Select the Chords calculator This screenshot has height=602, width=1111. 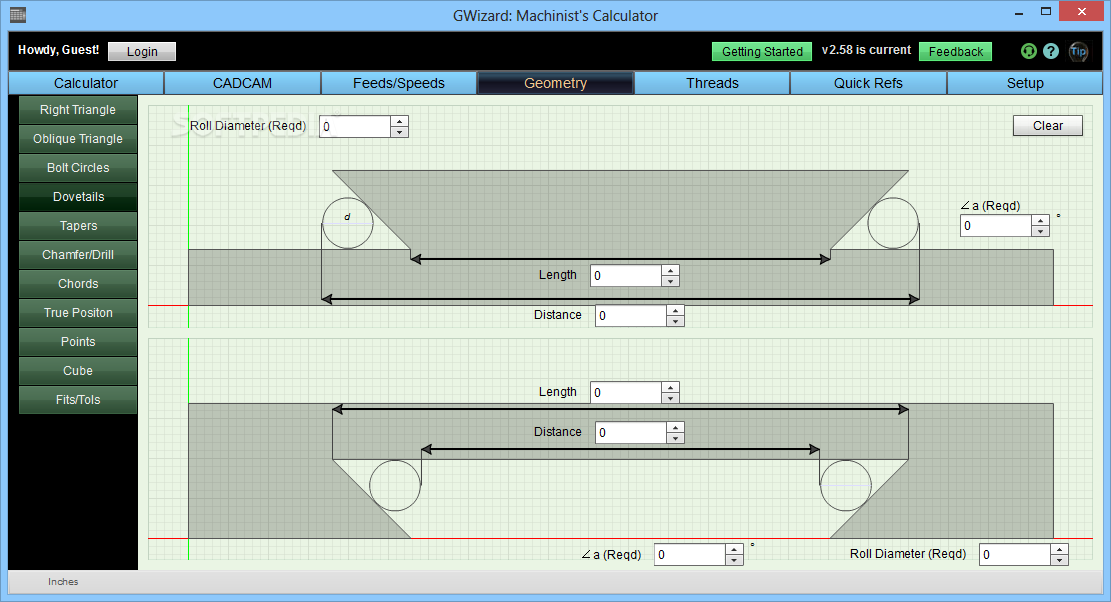[78, 284]
